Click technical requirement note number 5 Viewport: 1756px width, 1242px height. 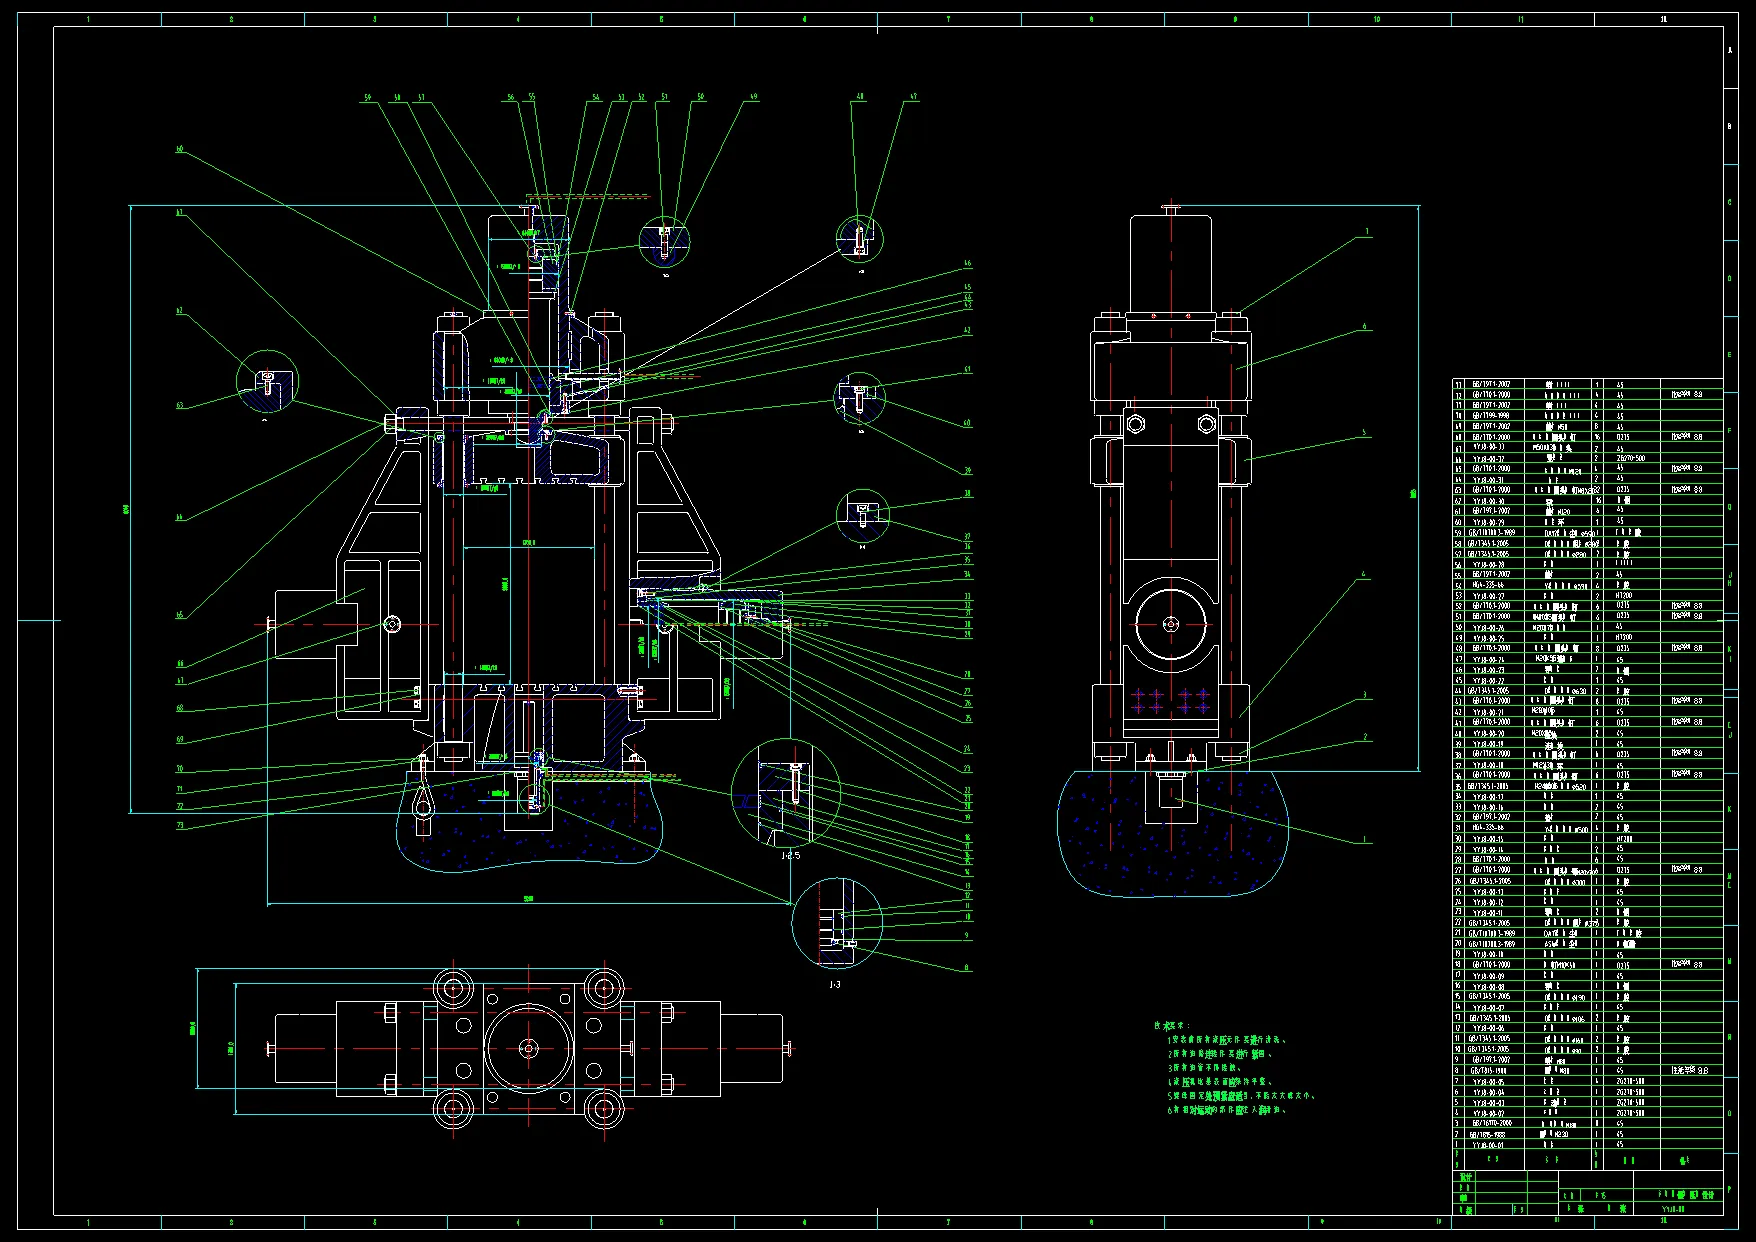point(1241,1096)
